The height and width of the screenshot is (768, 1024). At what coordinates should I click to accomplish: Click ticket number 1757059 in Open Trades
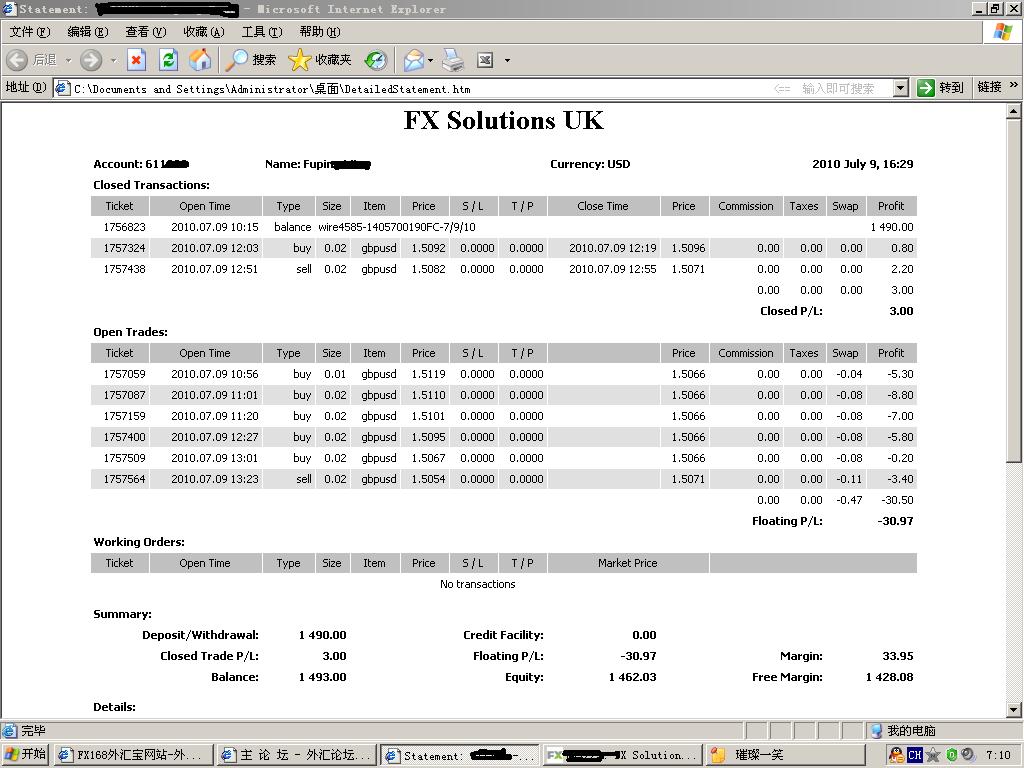[x=124, y=374]
